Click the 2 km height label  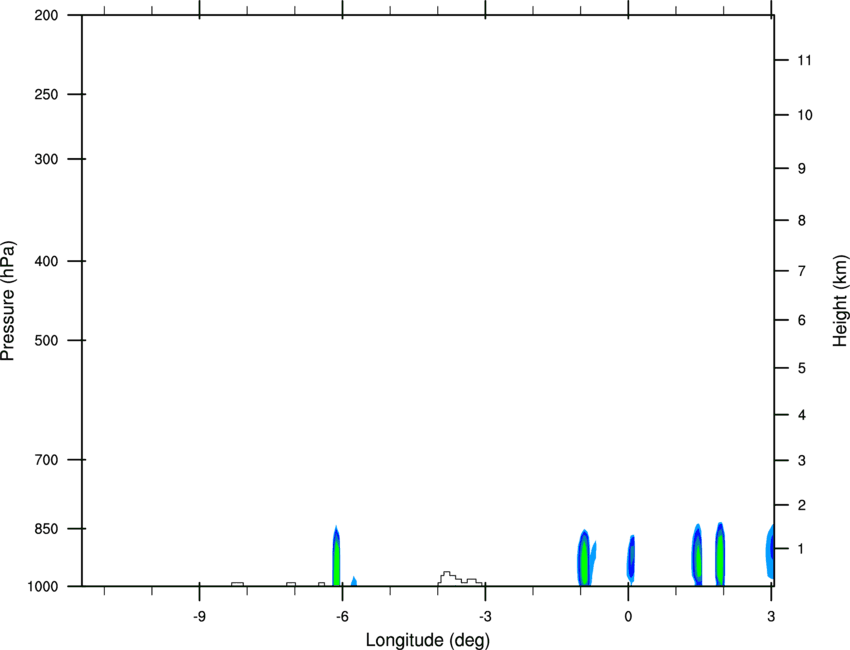801,505
